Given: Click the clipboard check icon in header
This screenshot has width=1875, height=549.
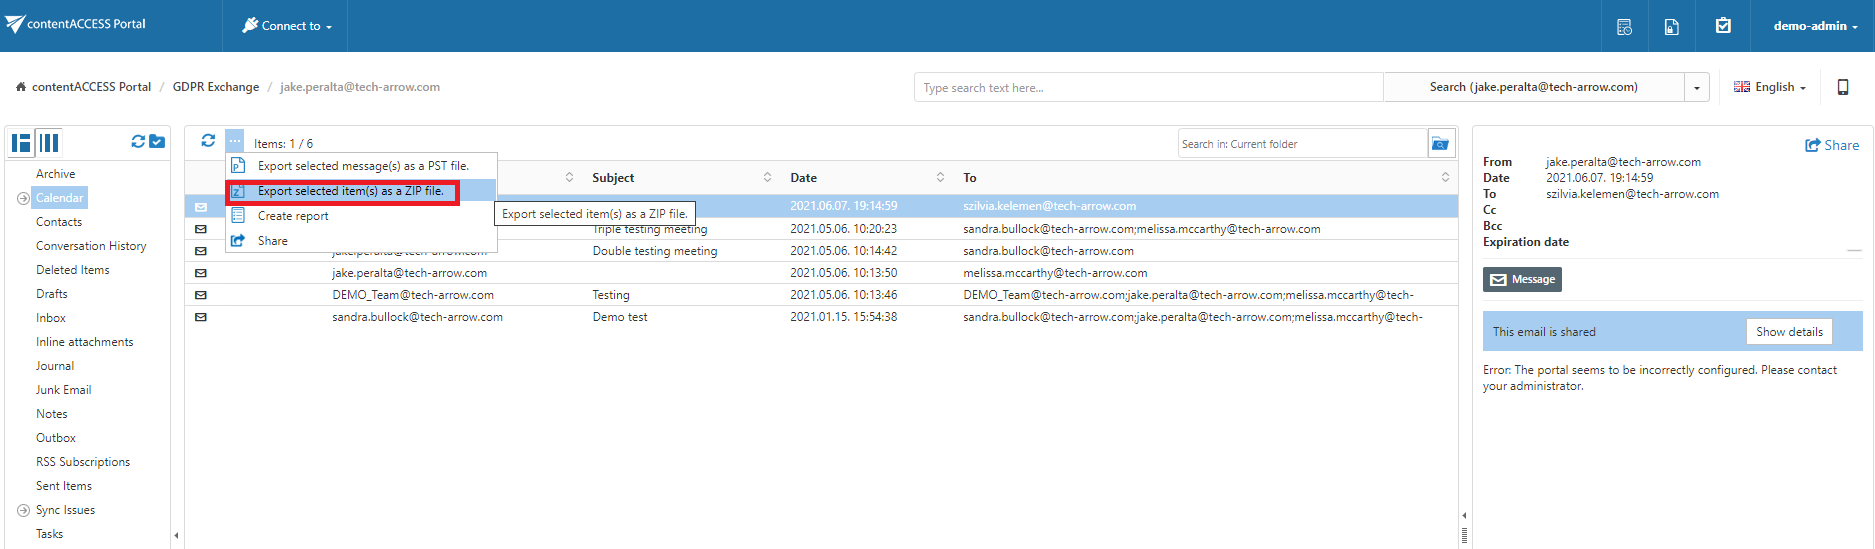Looking at the screenshot, I should pos(1723,26).
